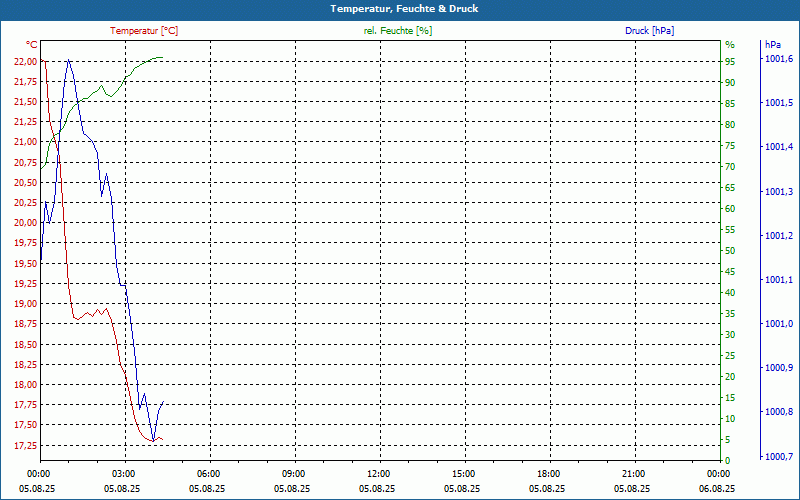Click the '85' humidity axis value
Viewport: 800px width, 500px height.
pyautogui.click(x=730, y=104)
